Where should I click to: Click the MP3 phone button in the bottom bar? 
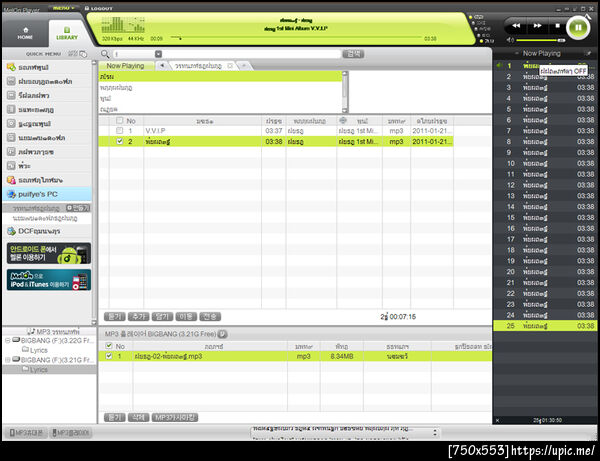click(x=26, y=433)
